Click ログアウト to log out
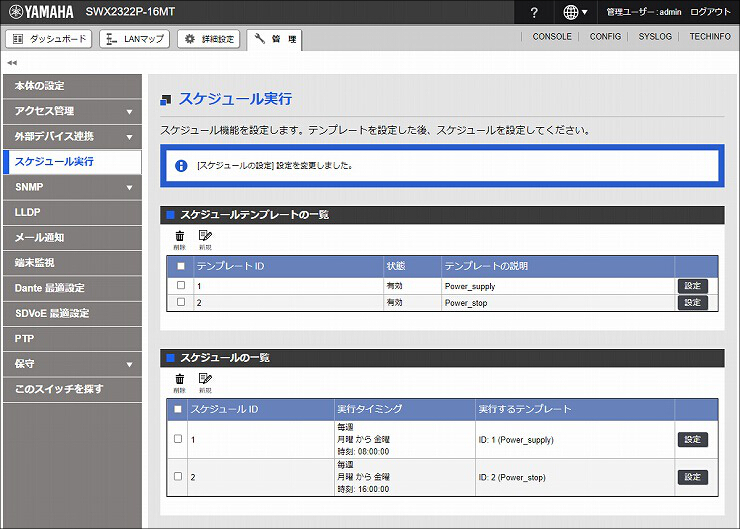 pos(710,12)
